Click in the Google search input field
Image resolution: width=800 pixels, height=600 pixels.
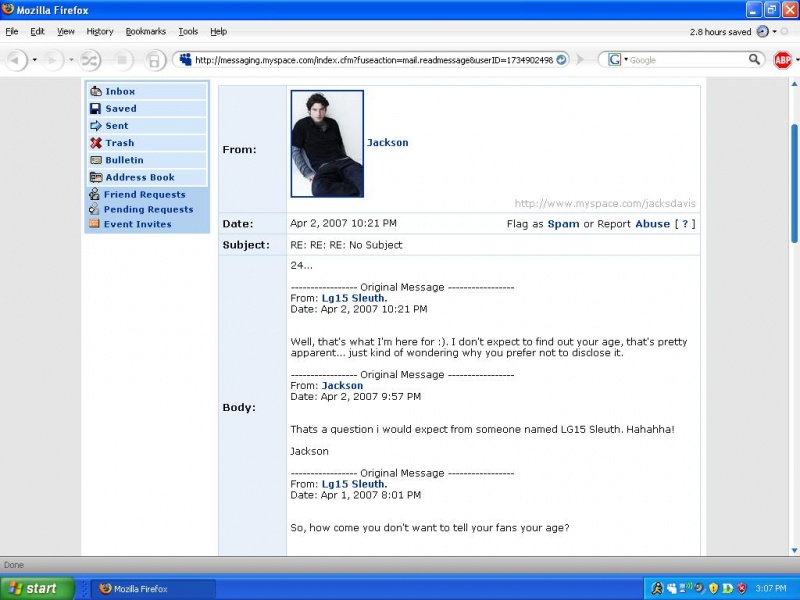click(690, 60)
